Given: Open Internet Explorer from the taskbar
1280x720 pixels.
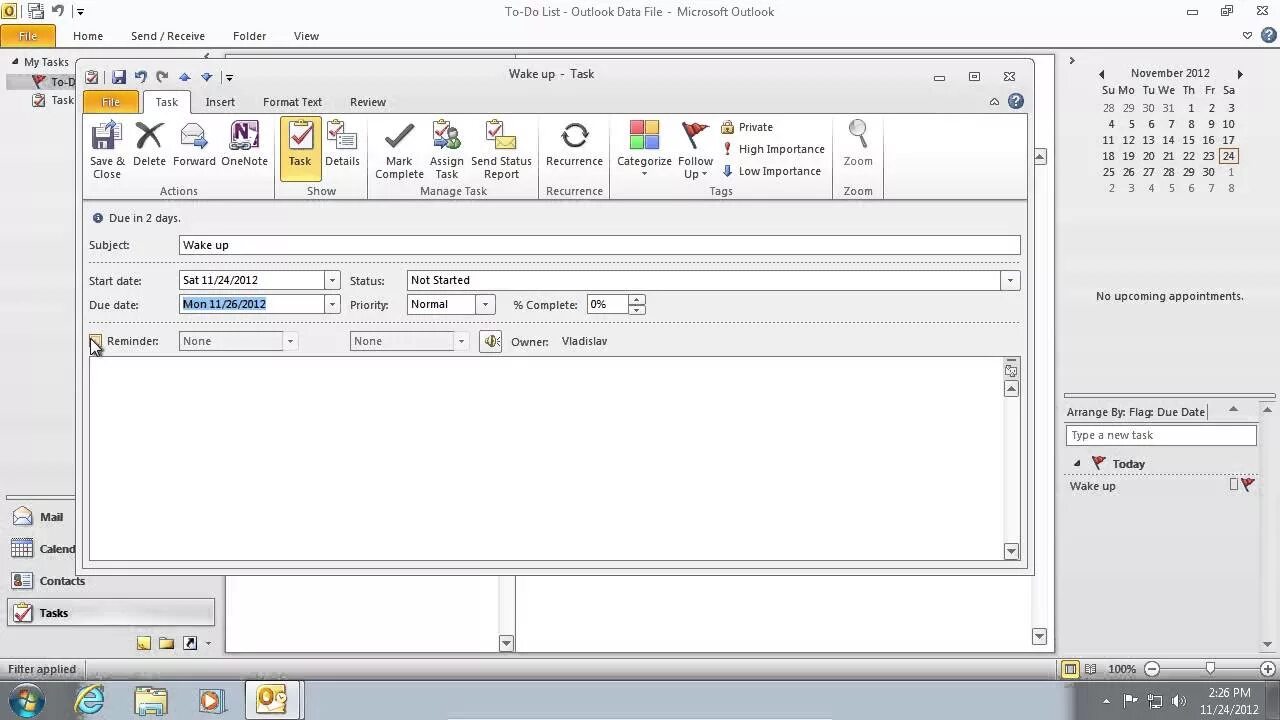Looking at the screenshot, I should [x=90, y=700].
